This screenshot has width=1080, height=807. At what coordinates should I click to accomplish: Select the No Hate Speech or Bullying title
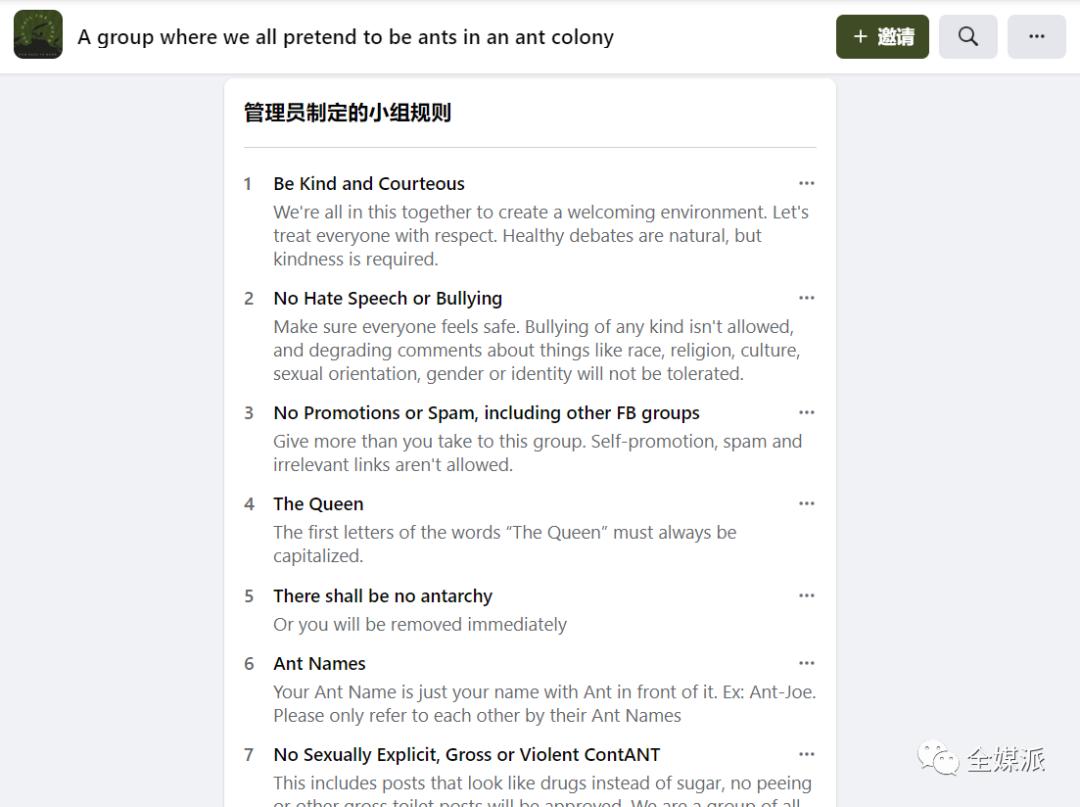pyautogui.click(x=387, y=298)
